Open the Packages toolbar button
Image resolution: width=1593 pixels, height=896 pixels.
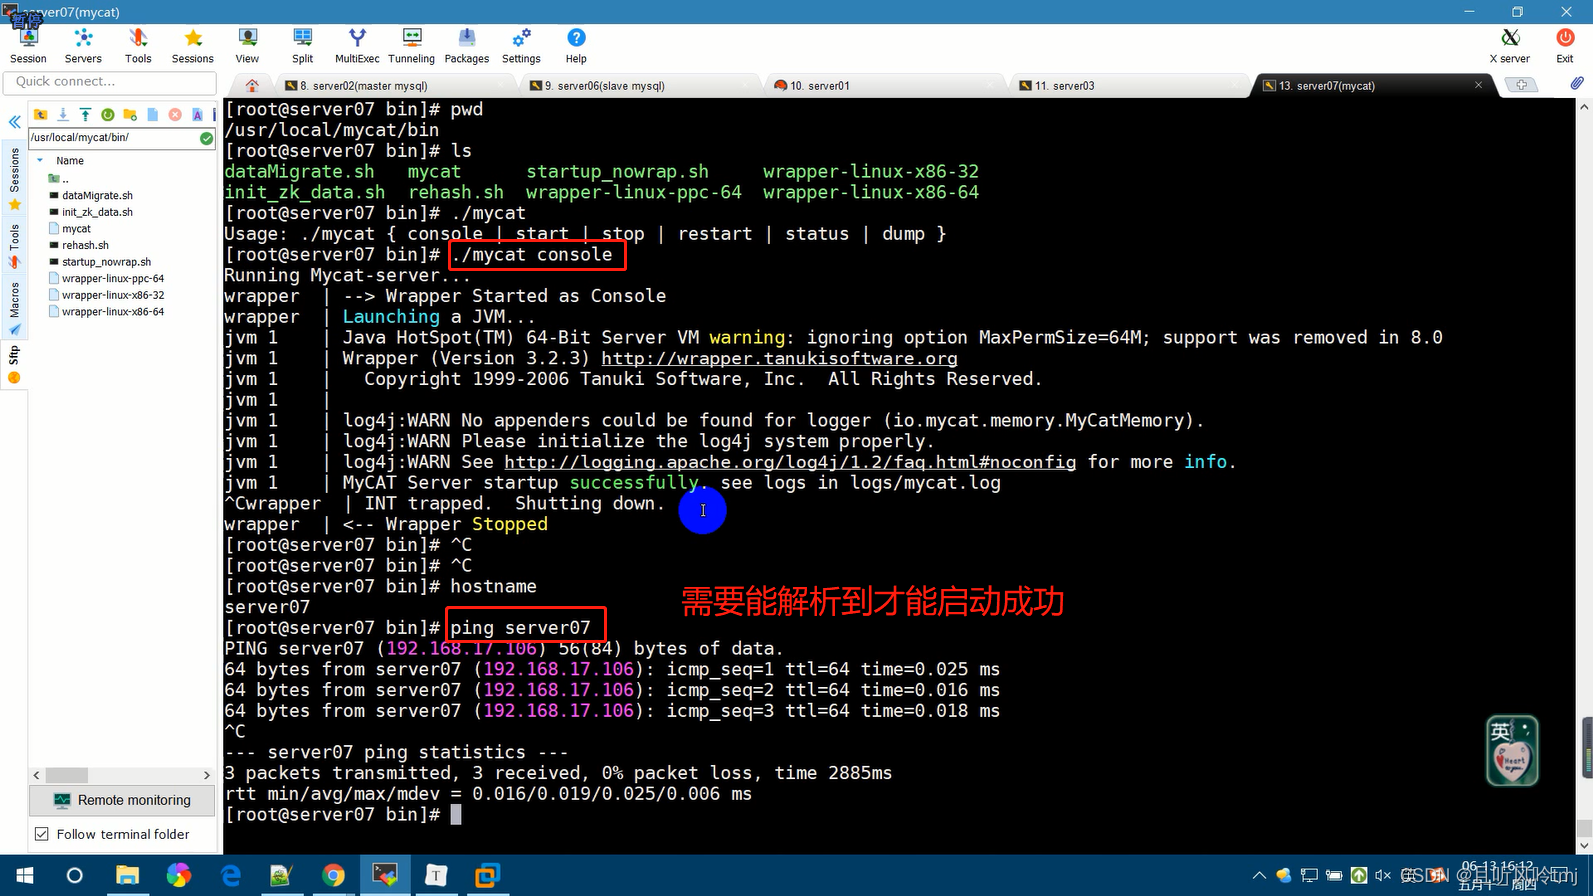coord(467,46)
